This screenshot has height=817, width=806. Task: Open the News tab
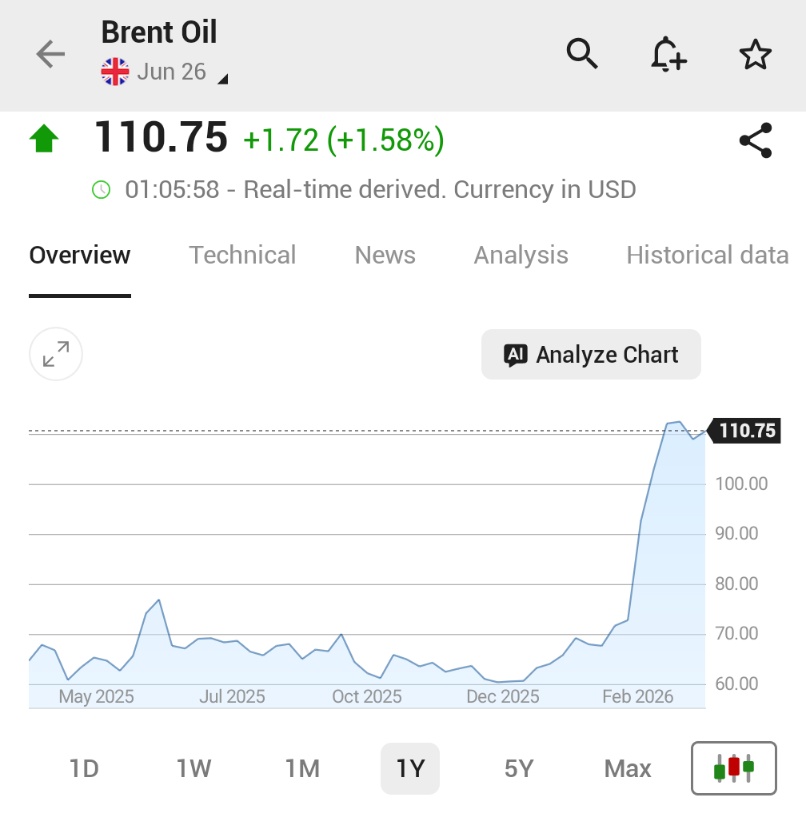click(x=384, y=255)
